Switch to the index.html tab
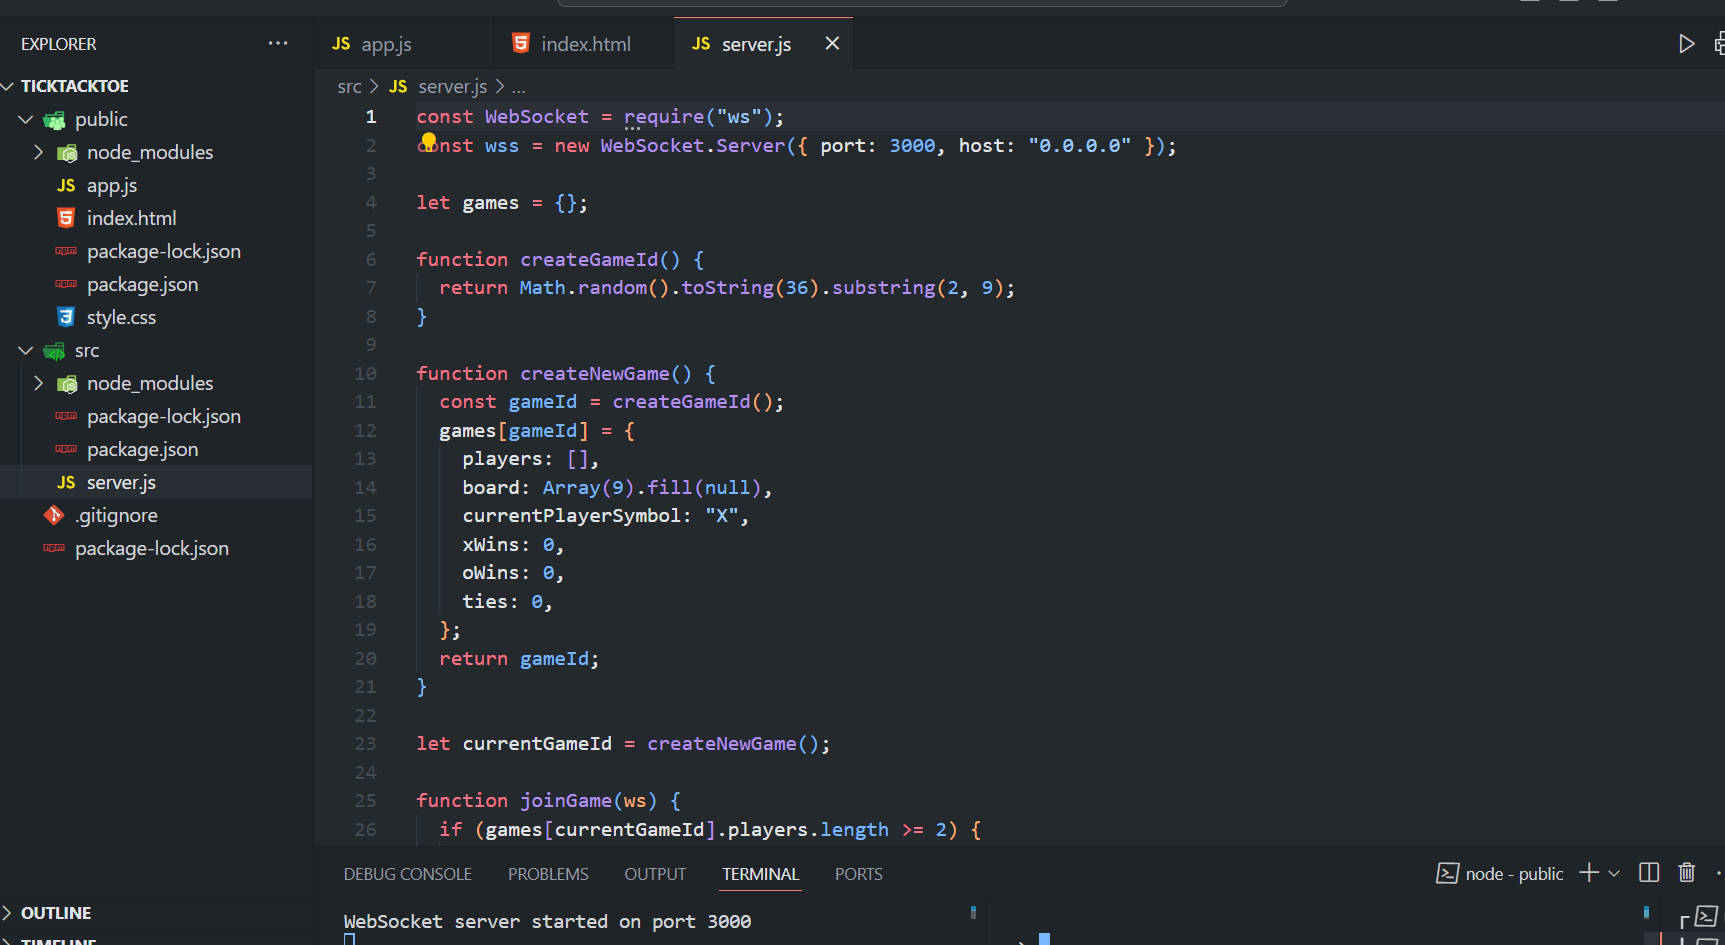 pos(585,45)
